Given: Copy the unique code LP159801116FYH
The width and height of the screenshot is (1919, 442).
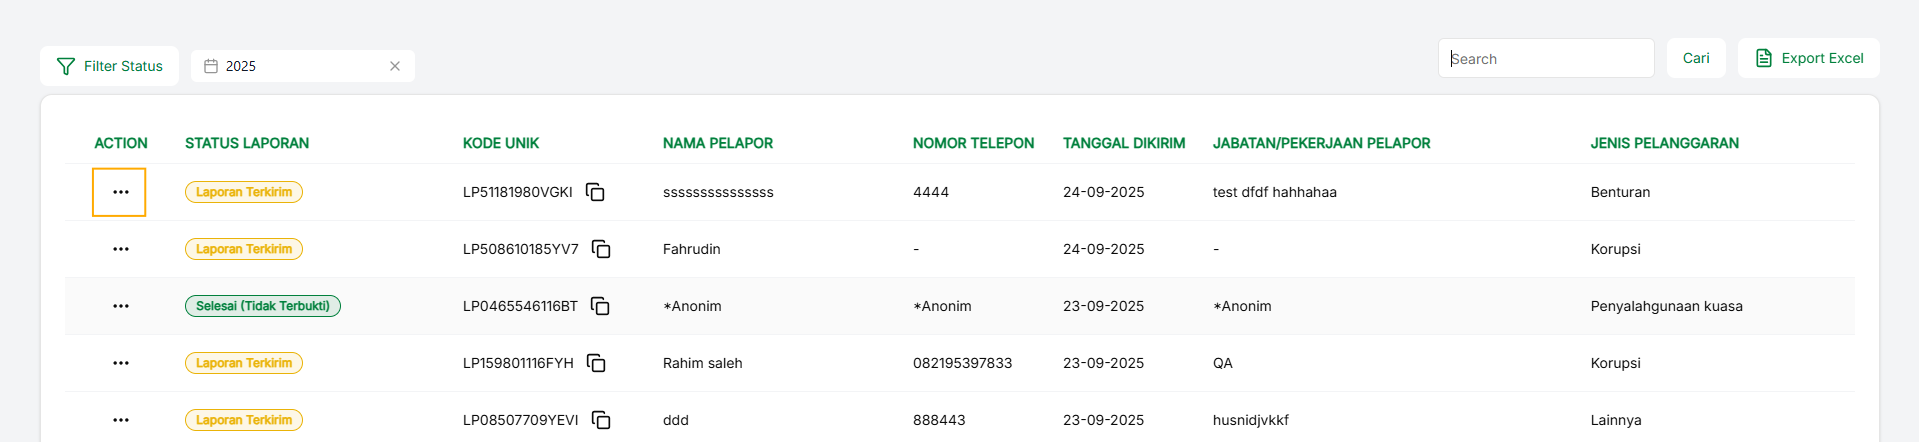Looking at the screenshot, I should (596, 363).
